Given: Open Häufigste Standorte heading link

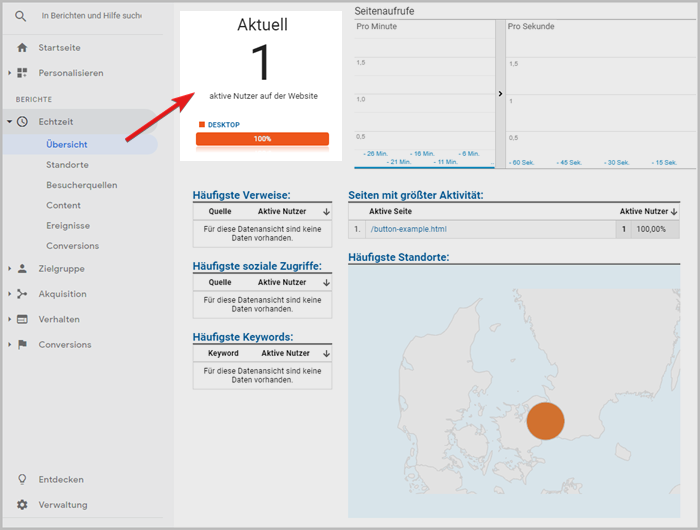Looking at the screenshot, I should point(399,257).
